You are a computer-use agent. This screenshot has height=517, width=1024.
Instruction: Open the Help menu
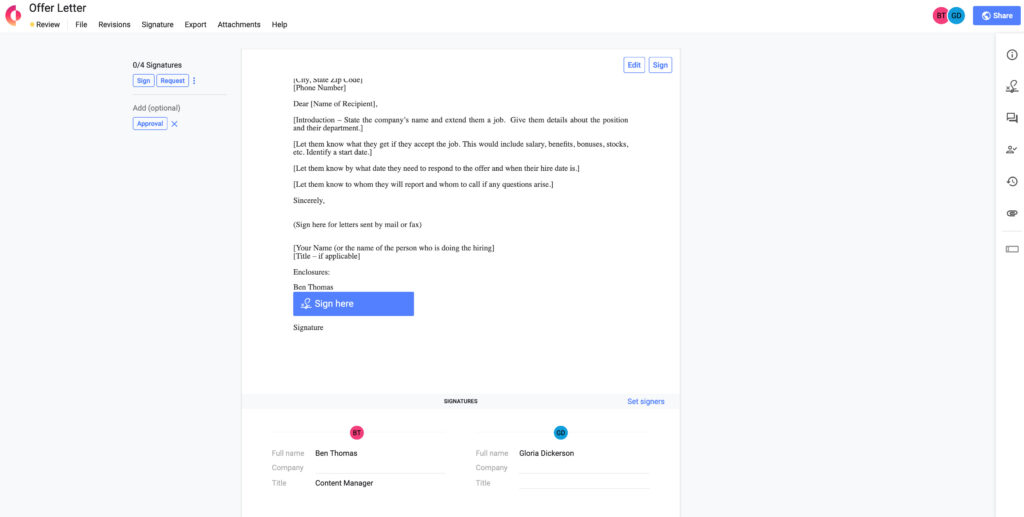point(280,25)
